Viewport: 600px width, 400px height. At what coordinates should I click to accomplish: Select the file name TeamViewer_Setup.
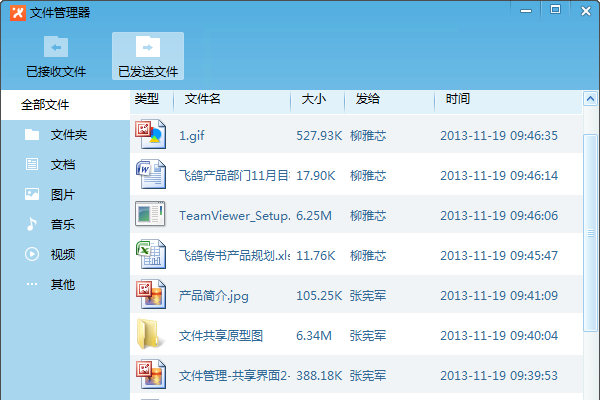coord(235,216)
